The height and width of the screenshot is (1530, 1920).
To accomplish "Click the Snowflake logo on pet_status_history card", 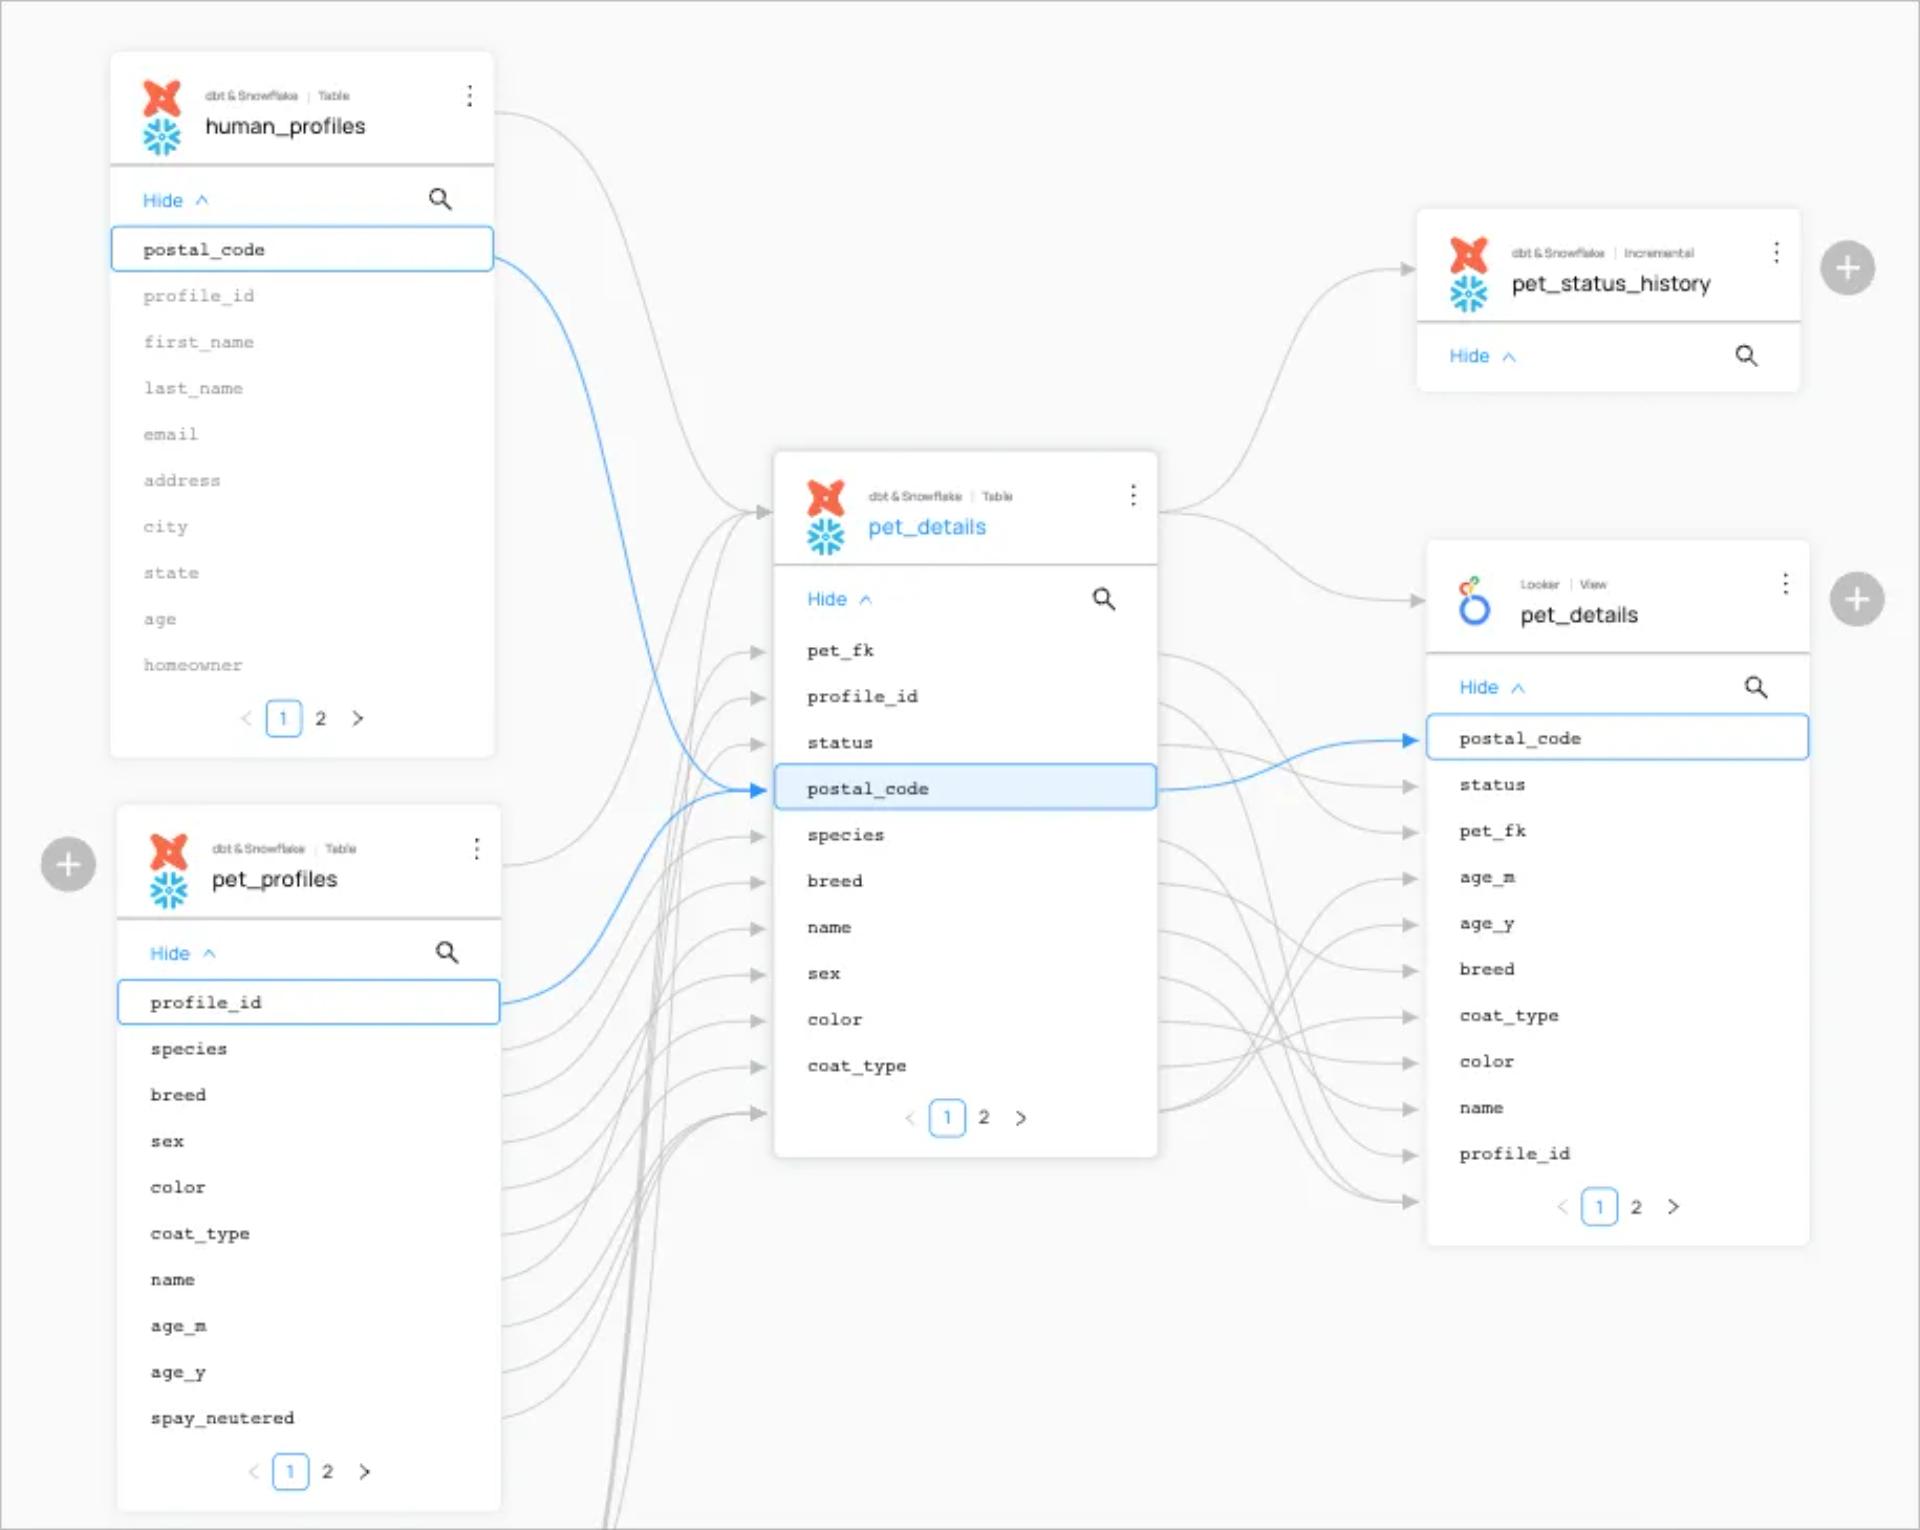I will (x=1468, y=294).
